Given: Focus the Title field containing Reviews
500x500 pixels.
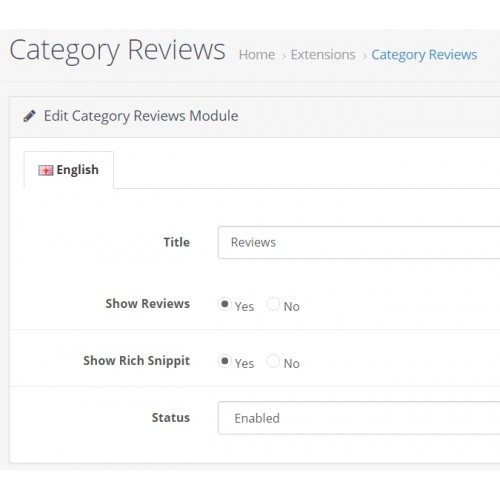Looking at the screenshot, I should [359, 242].
